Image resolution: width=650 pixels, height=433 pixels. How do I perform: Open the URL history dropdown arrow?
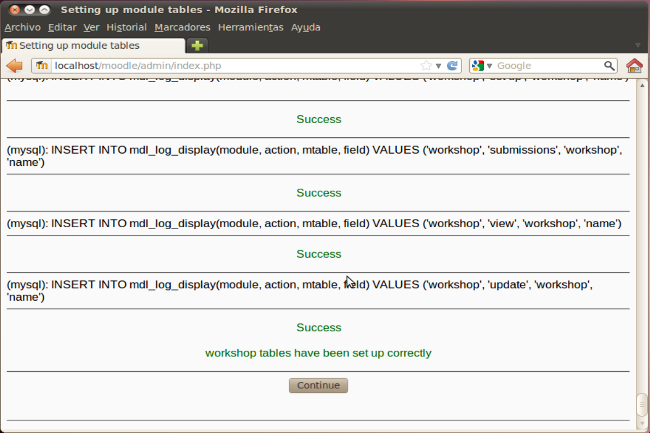click(x=438, y=66)
